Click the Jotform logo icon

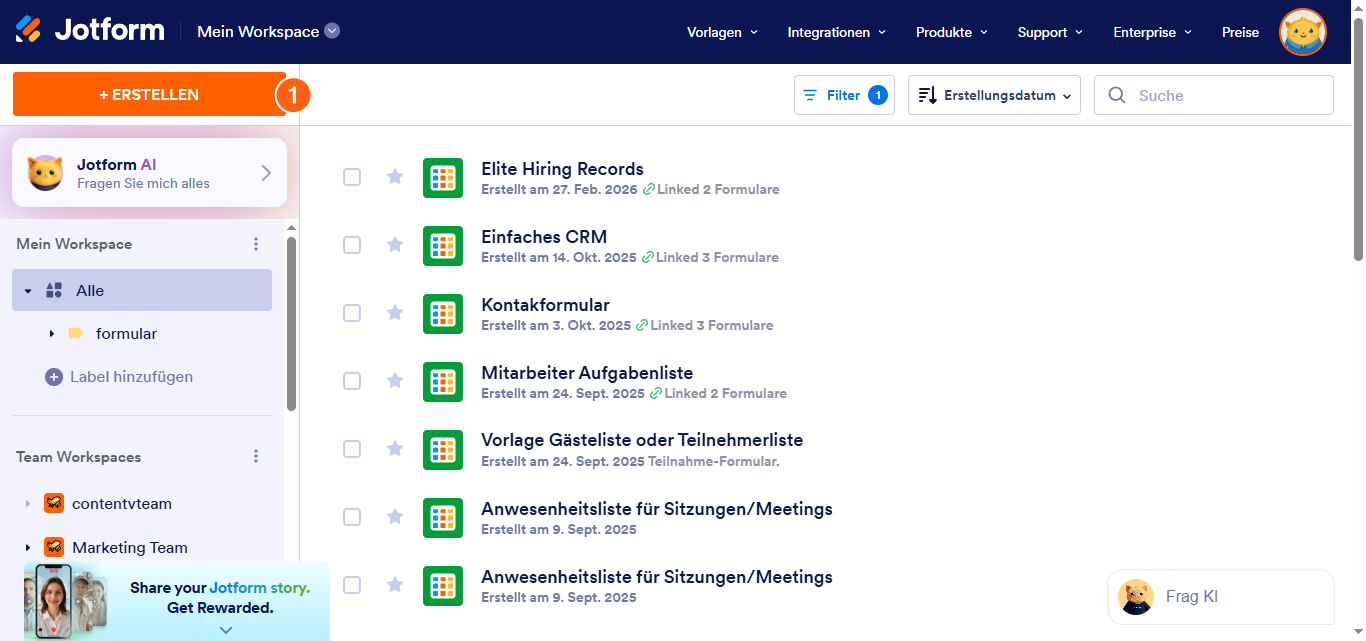pos(27,29)
